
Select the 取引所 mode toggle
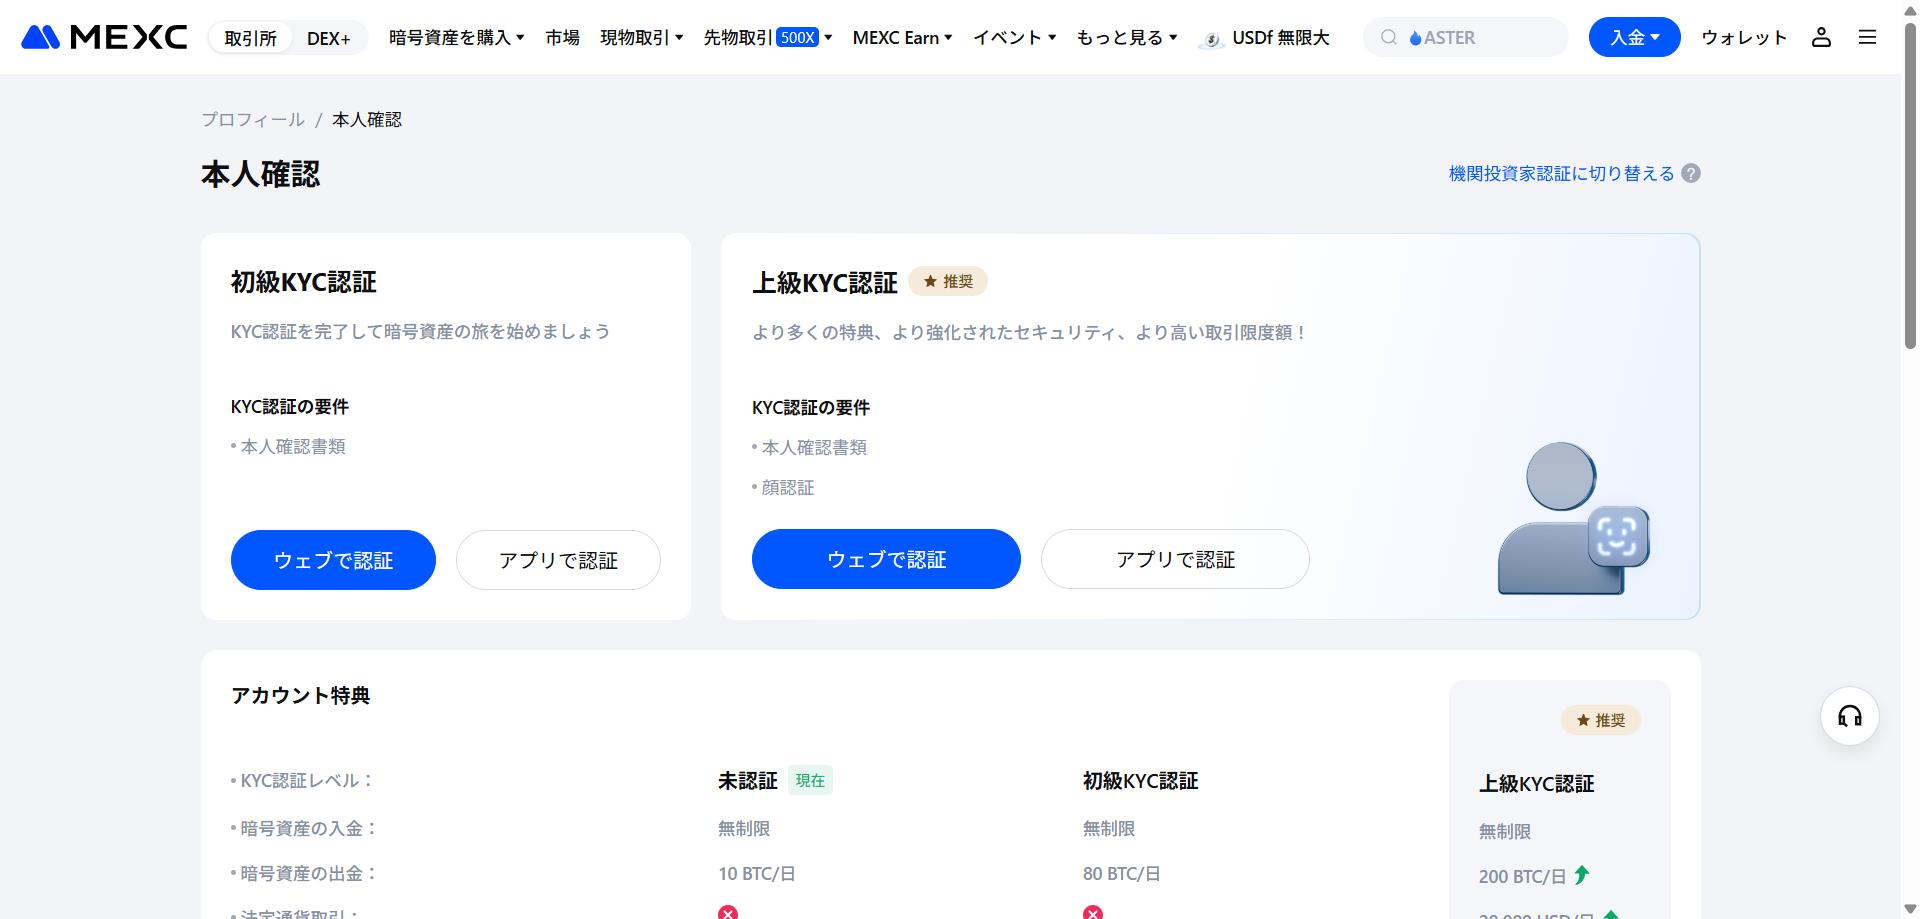click(250, 36)
